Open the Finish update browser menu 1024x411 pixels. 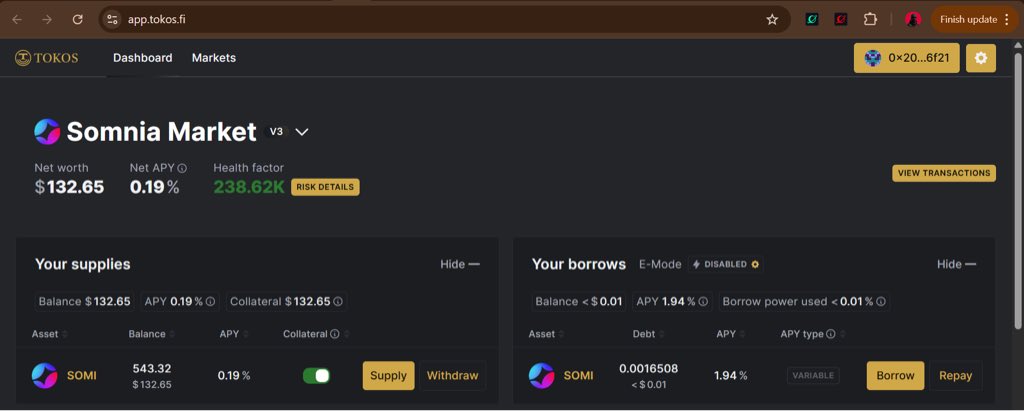pos(974,20)
